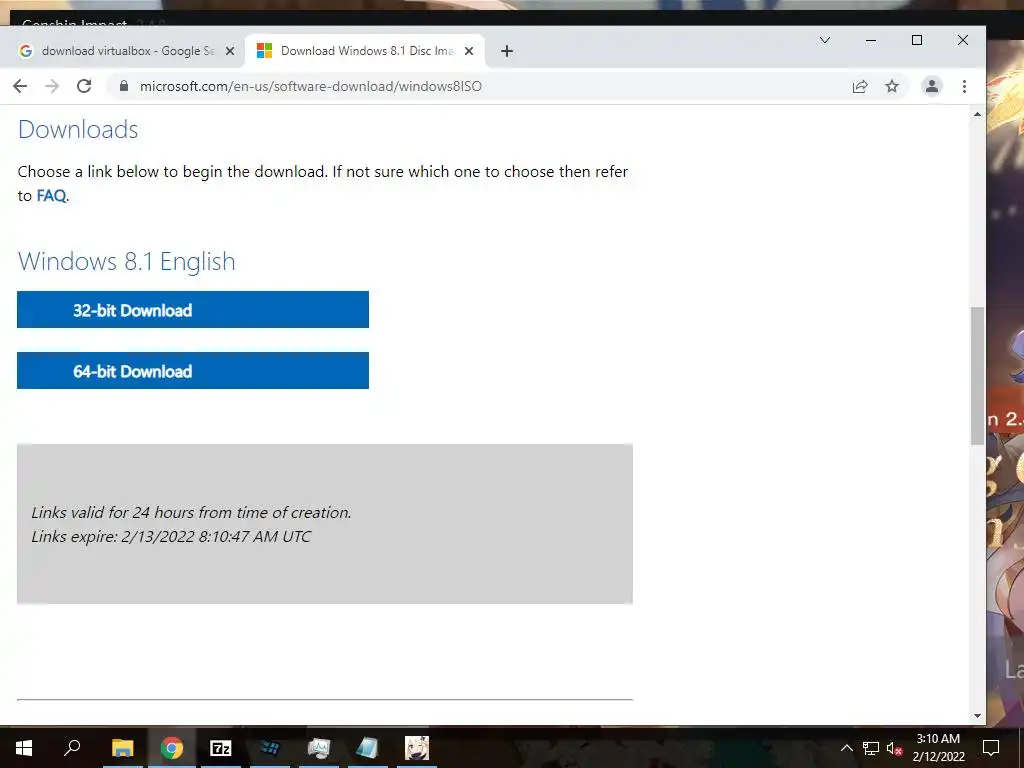The image size is (1024, 768).
Task: Click the browser forward arrow
Action: point(52,86)
